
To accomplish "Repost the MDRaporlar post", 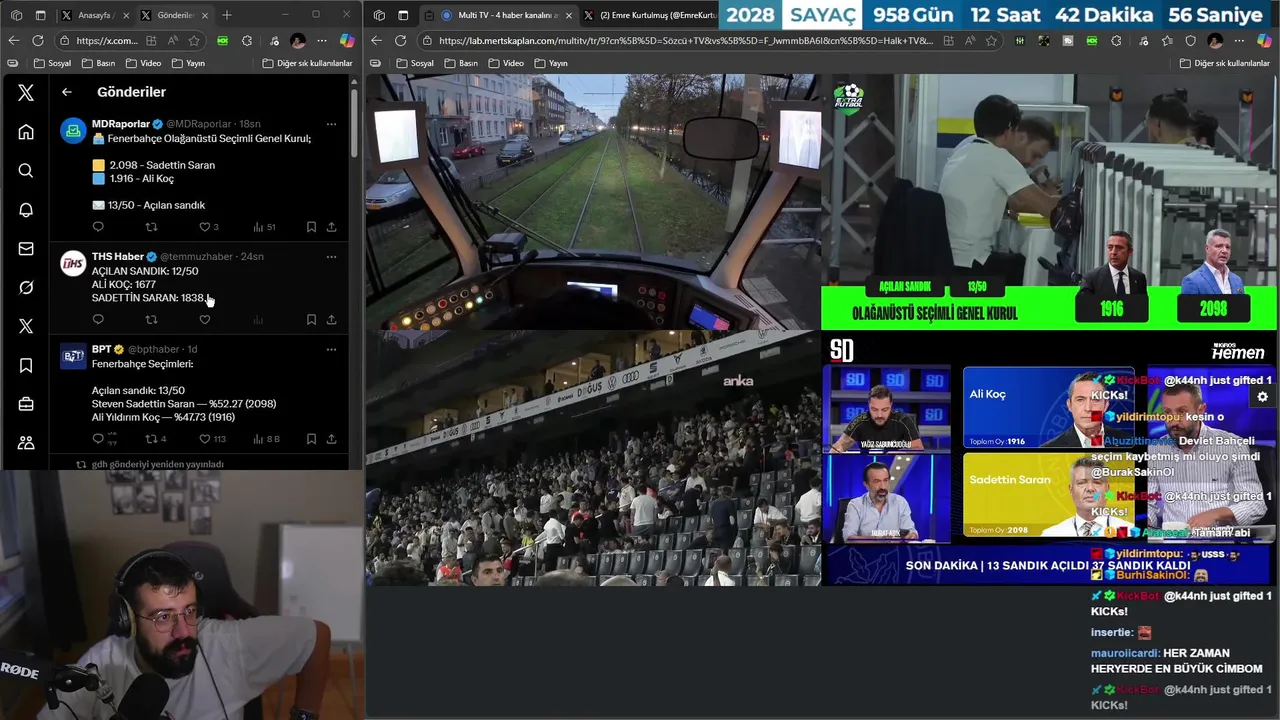I will coord(151,227).
